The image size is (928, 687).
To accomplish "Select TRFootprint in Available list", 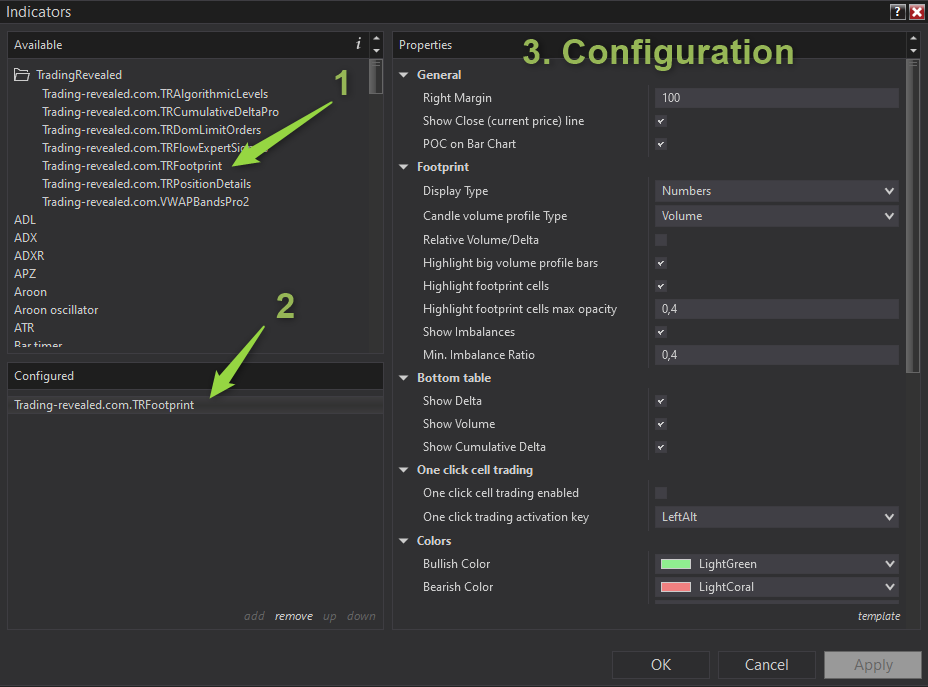I will 132,166.
